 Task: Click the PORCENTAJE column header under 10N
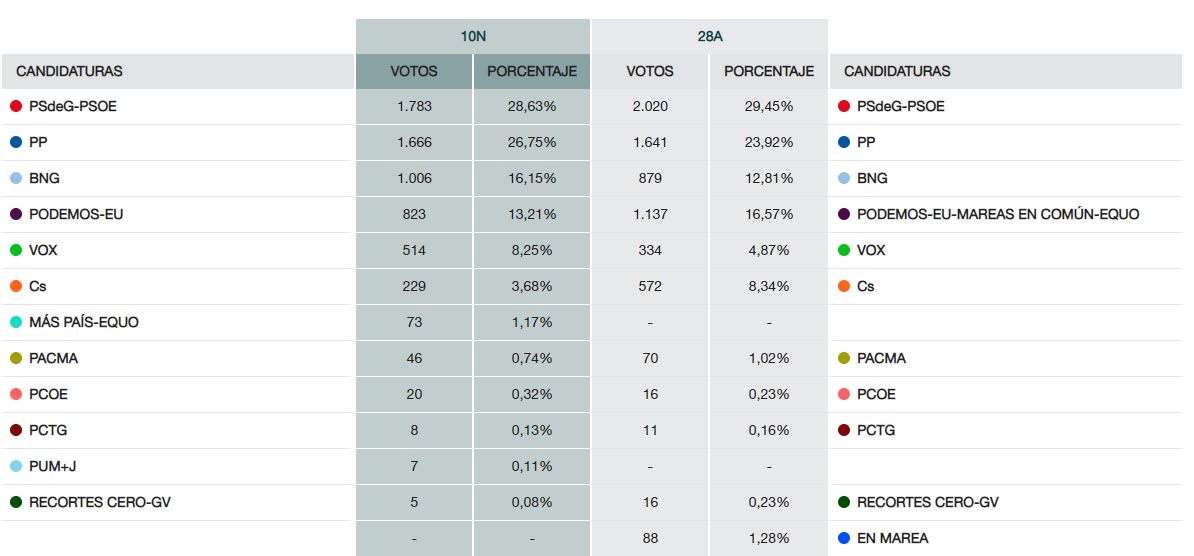[532, 71]
